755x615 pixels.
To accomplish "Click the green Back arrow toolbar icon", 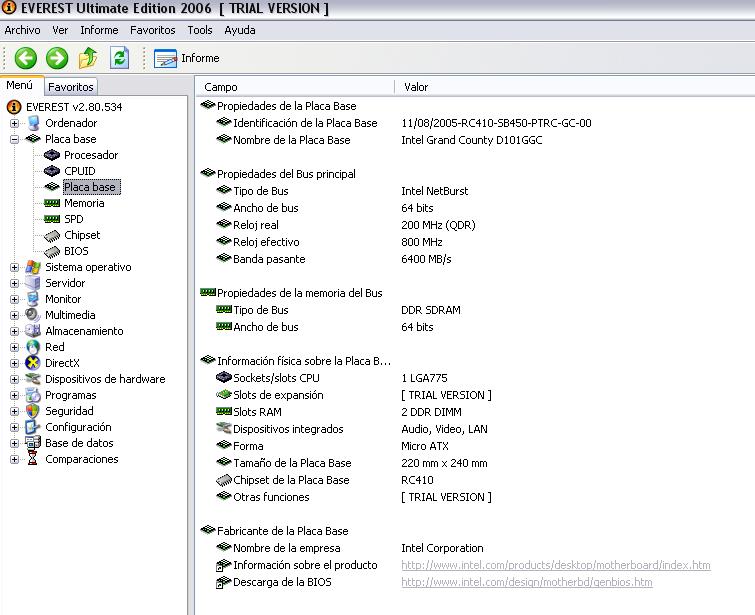I will pyautogui.click(x=26, y=58).
